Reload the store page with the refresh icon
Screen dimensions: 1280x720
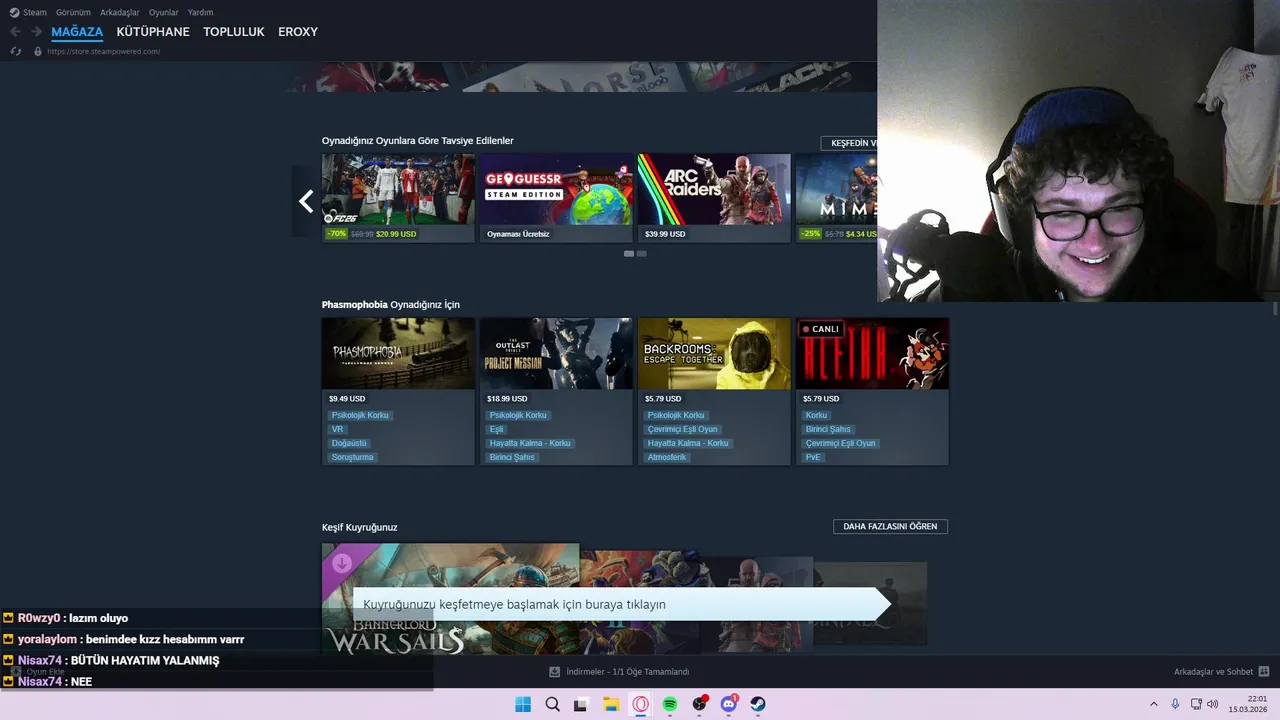(15, 51)
